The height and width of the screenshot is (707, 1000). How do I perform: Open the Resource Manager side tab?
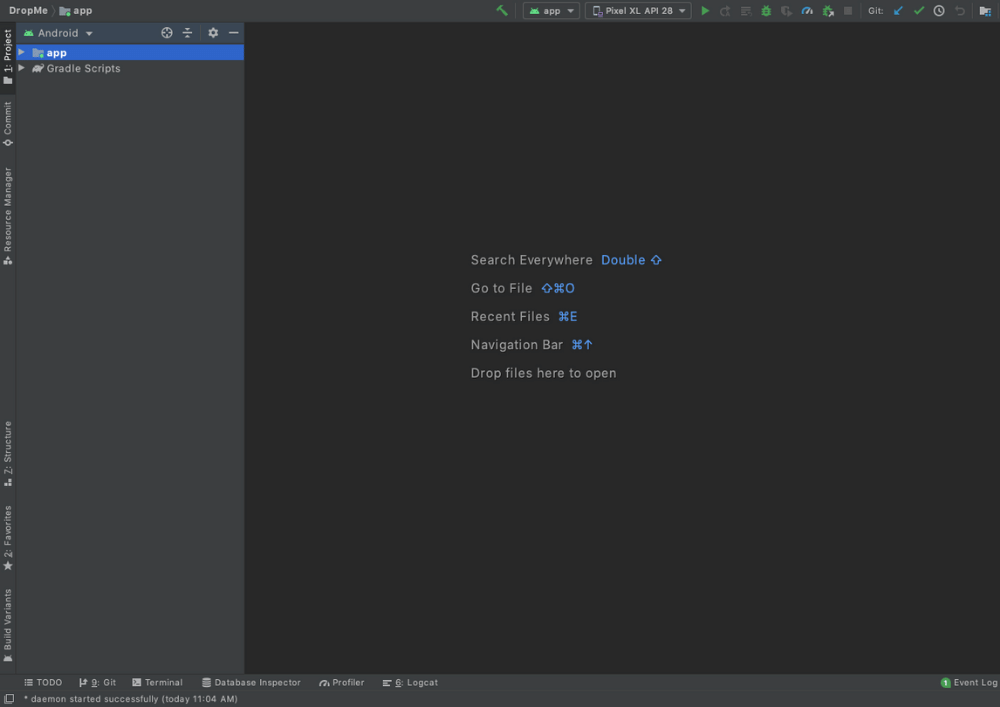[x=8, y=216]
